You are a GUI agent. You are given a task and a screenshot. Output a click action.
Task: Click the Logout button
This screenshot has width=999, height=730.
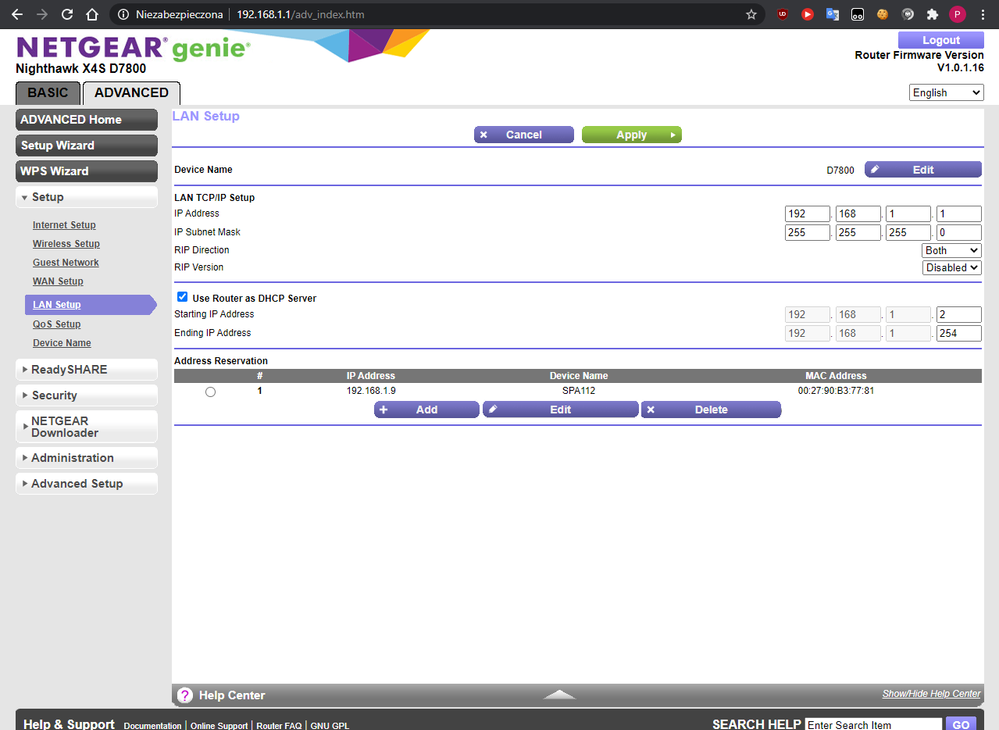940,40
